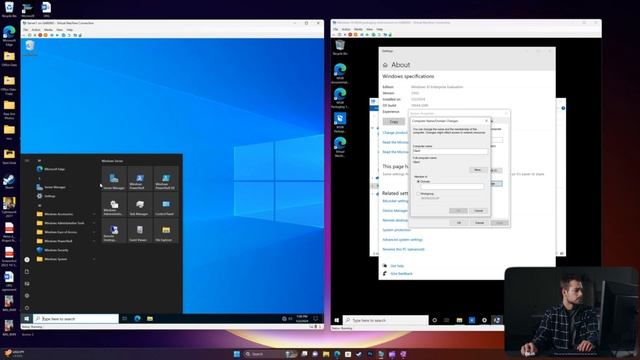Screen dimensions: 640x360
Task: Click Server1 VM taskbar search box
Action: (x=76, y=318)
